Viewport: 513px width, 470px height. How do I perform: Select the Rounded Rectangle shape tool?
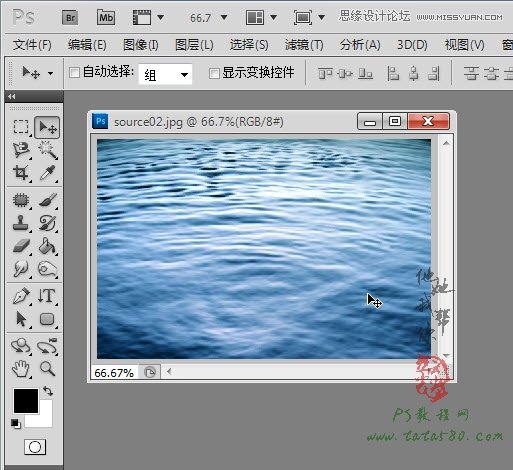pos(47,319)
